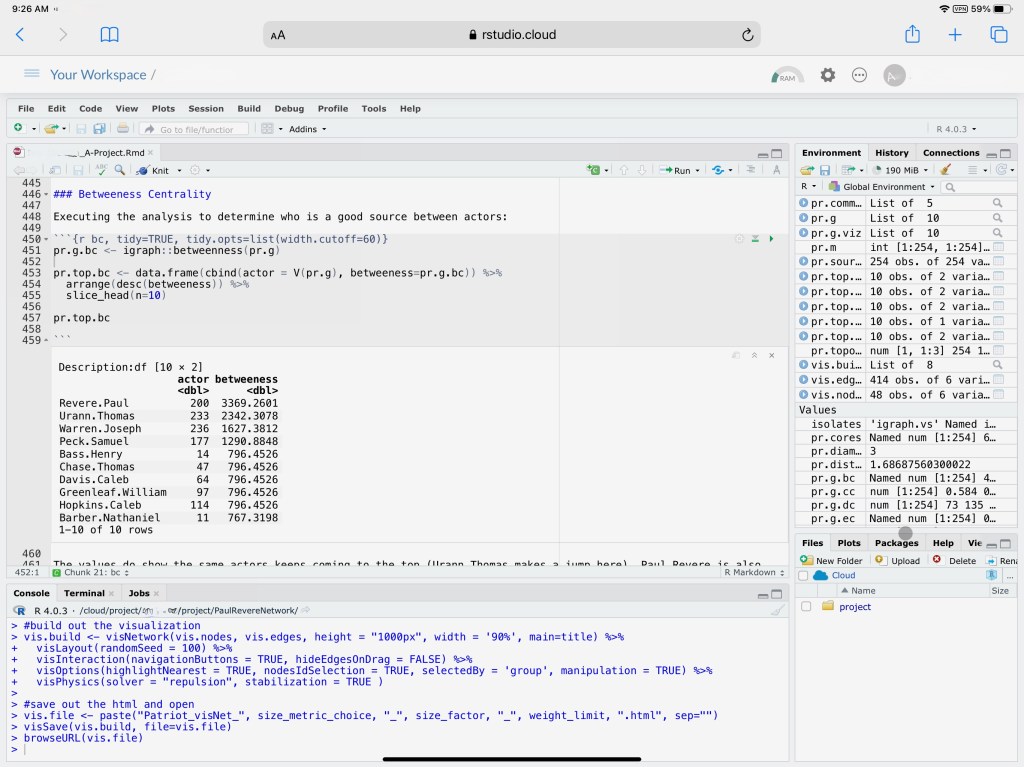Check the project folder checkbox
The height and width of the screenshot is (767, 1024).
click(806, 607)
